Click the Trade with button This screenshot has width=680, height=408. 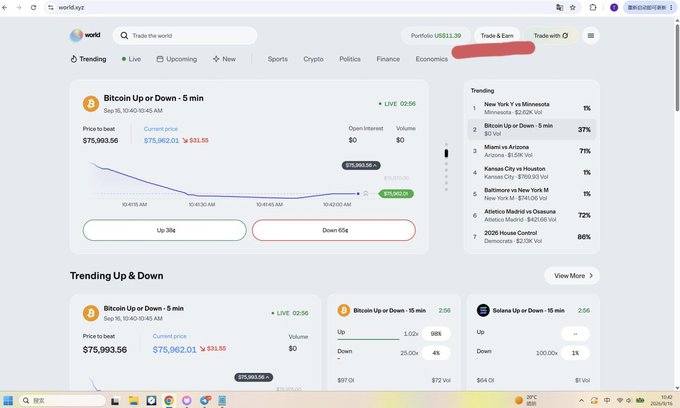click(x=551, y=36)
